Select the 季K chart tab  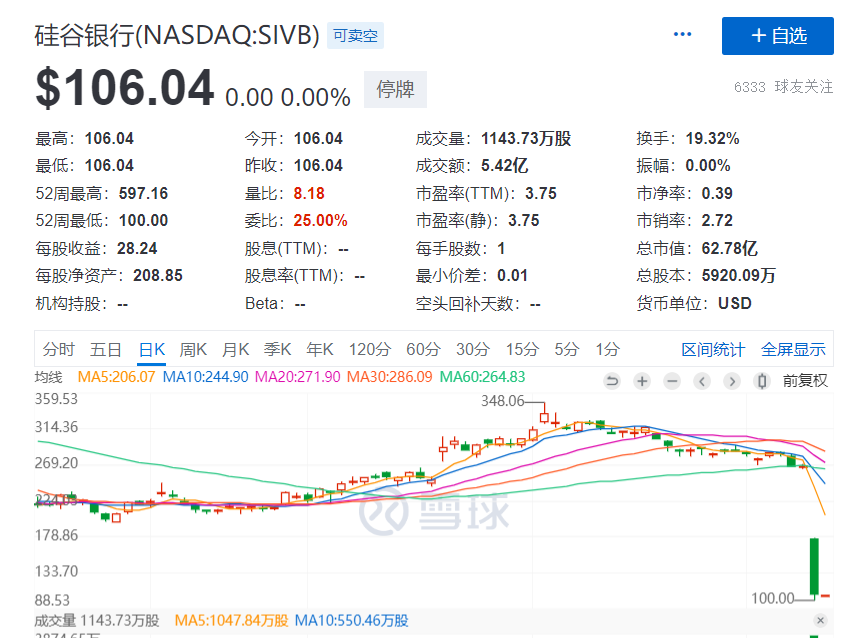(278, 350)
